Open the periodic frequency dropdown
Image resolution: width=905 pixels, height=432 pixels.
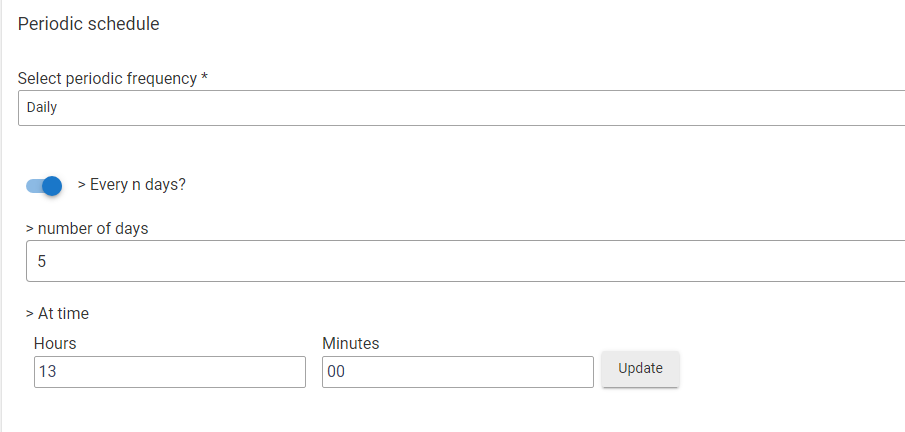pyautogui.click(x=460, y=108)
